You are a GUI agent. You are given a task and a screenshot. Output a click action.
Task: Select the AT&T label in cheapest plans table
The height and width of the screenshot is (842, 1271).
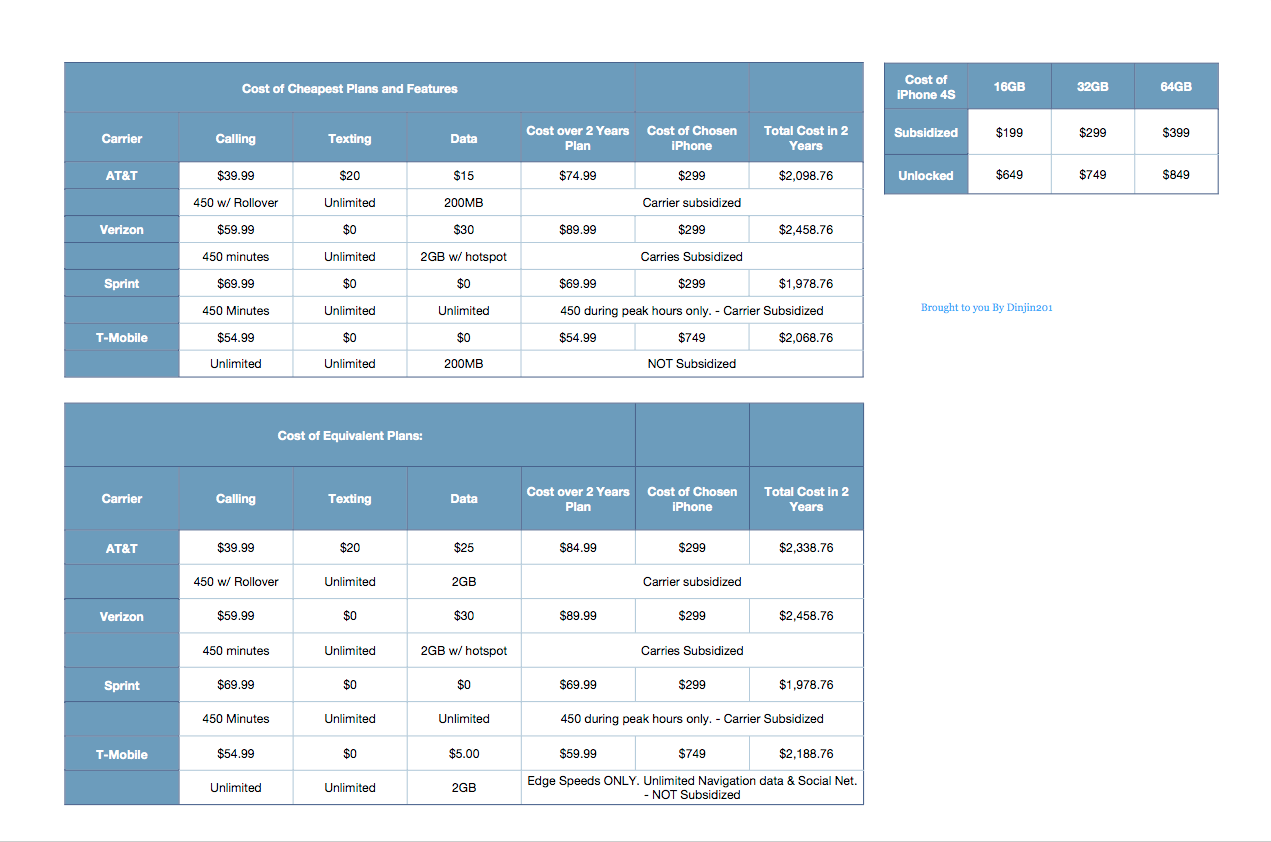(122, 176)
